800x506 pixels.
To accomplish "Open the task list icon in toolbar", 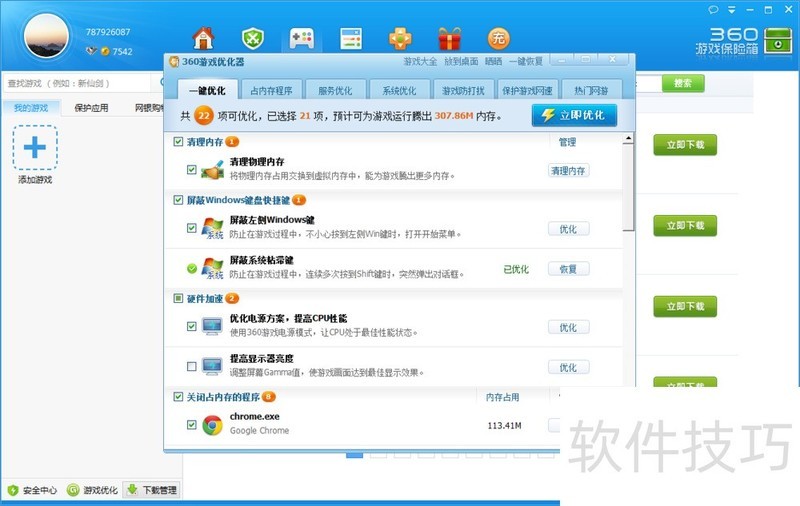I will [351, 38].
